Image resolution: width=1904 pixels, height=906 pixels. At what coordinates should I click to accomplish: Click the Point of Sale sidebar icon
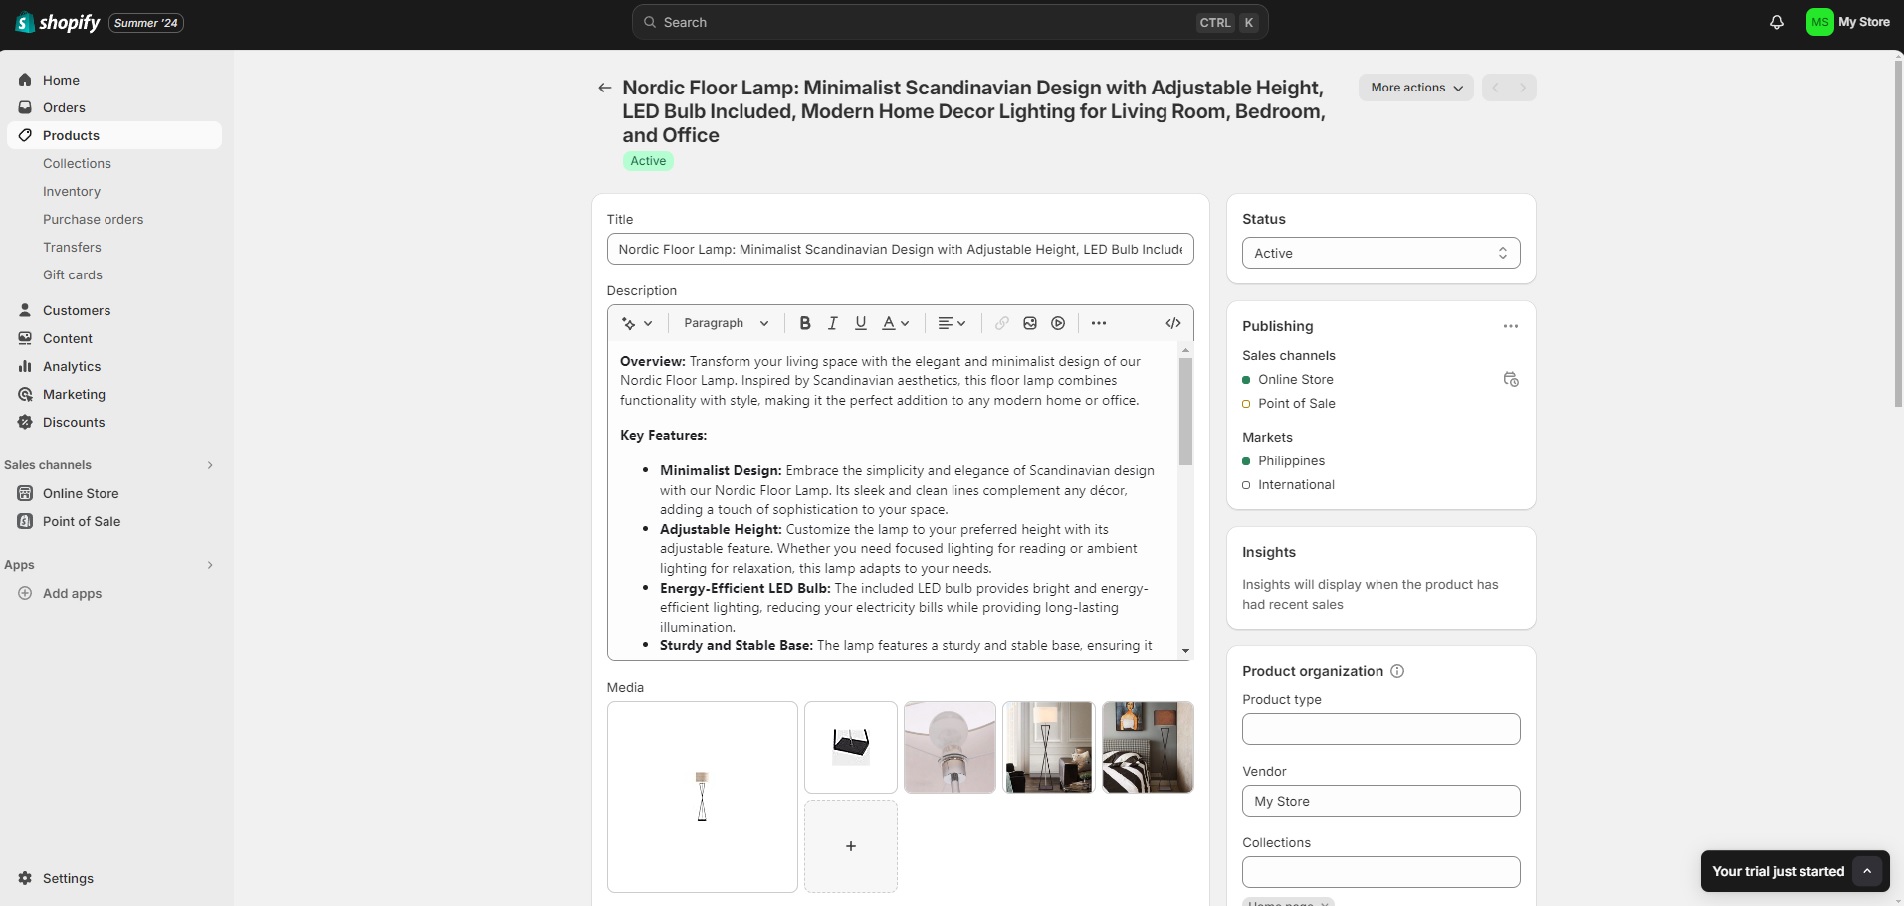point(25,521)
